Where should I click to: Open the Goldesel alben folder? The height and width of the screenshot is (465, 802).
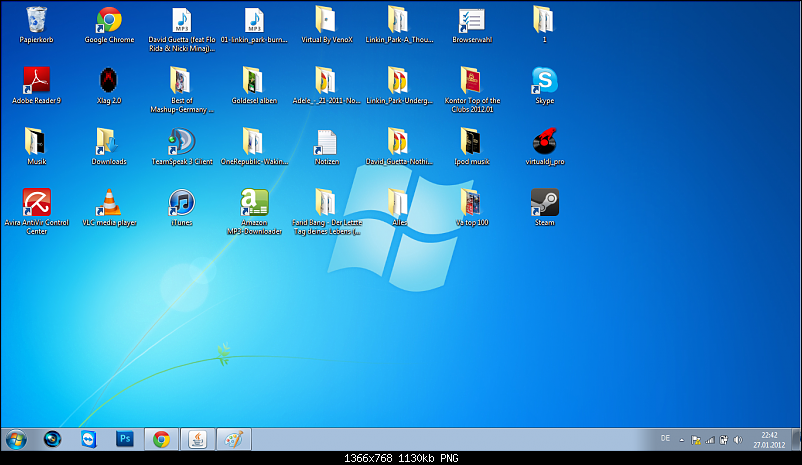click(x=254, y=81)
